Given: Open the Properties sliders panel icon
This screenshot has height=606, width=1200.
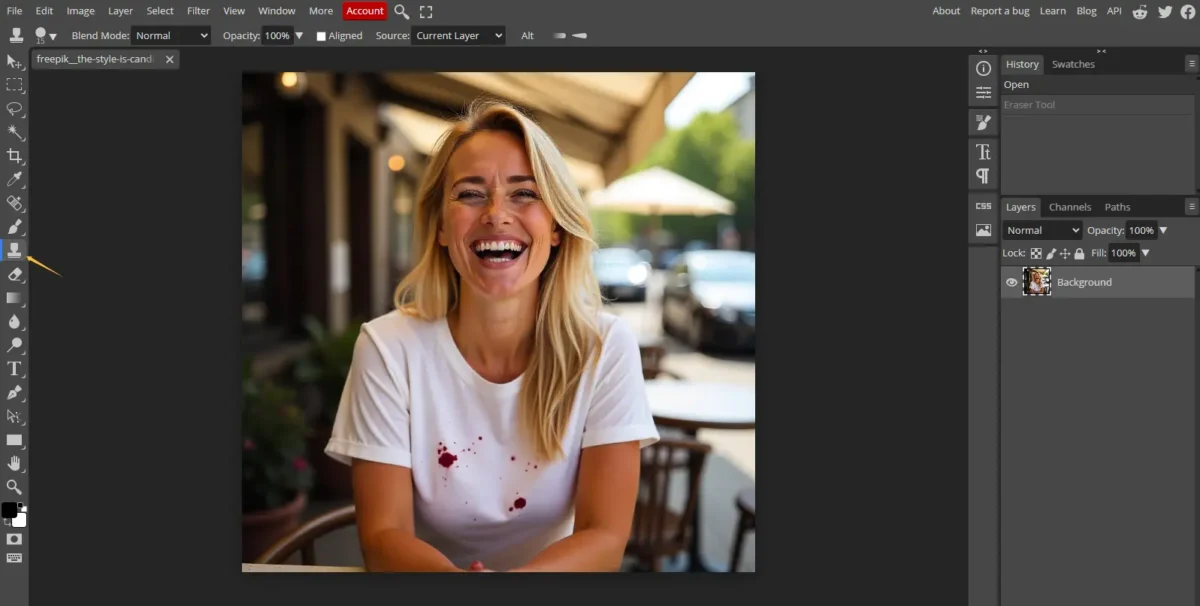Looking at the screenshot, I should pos(983,92).
